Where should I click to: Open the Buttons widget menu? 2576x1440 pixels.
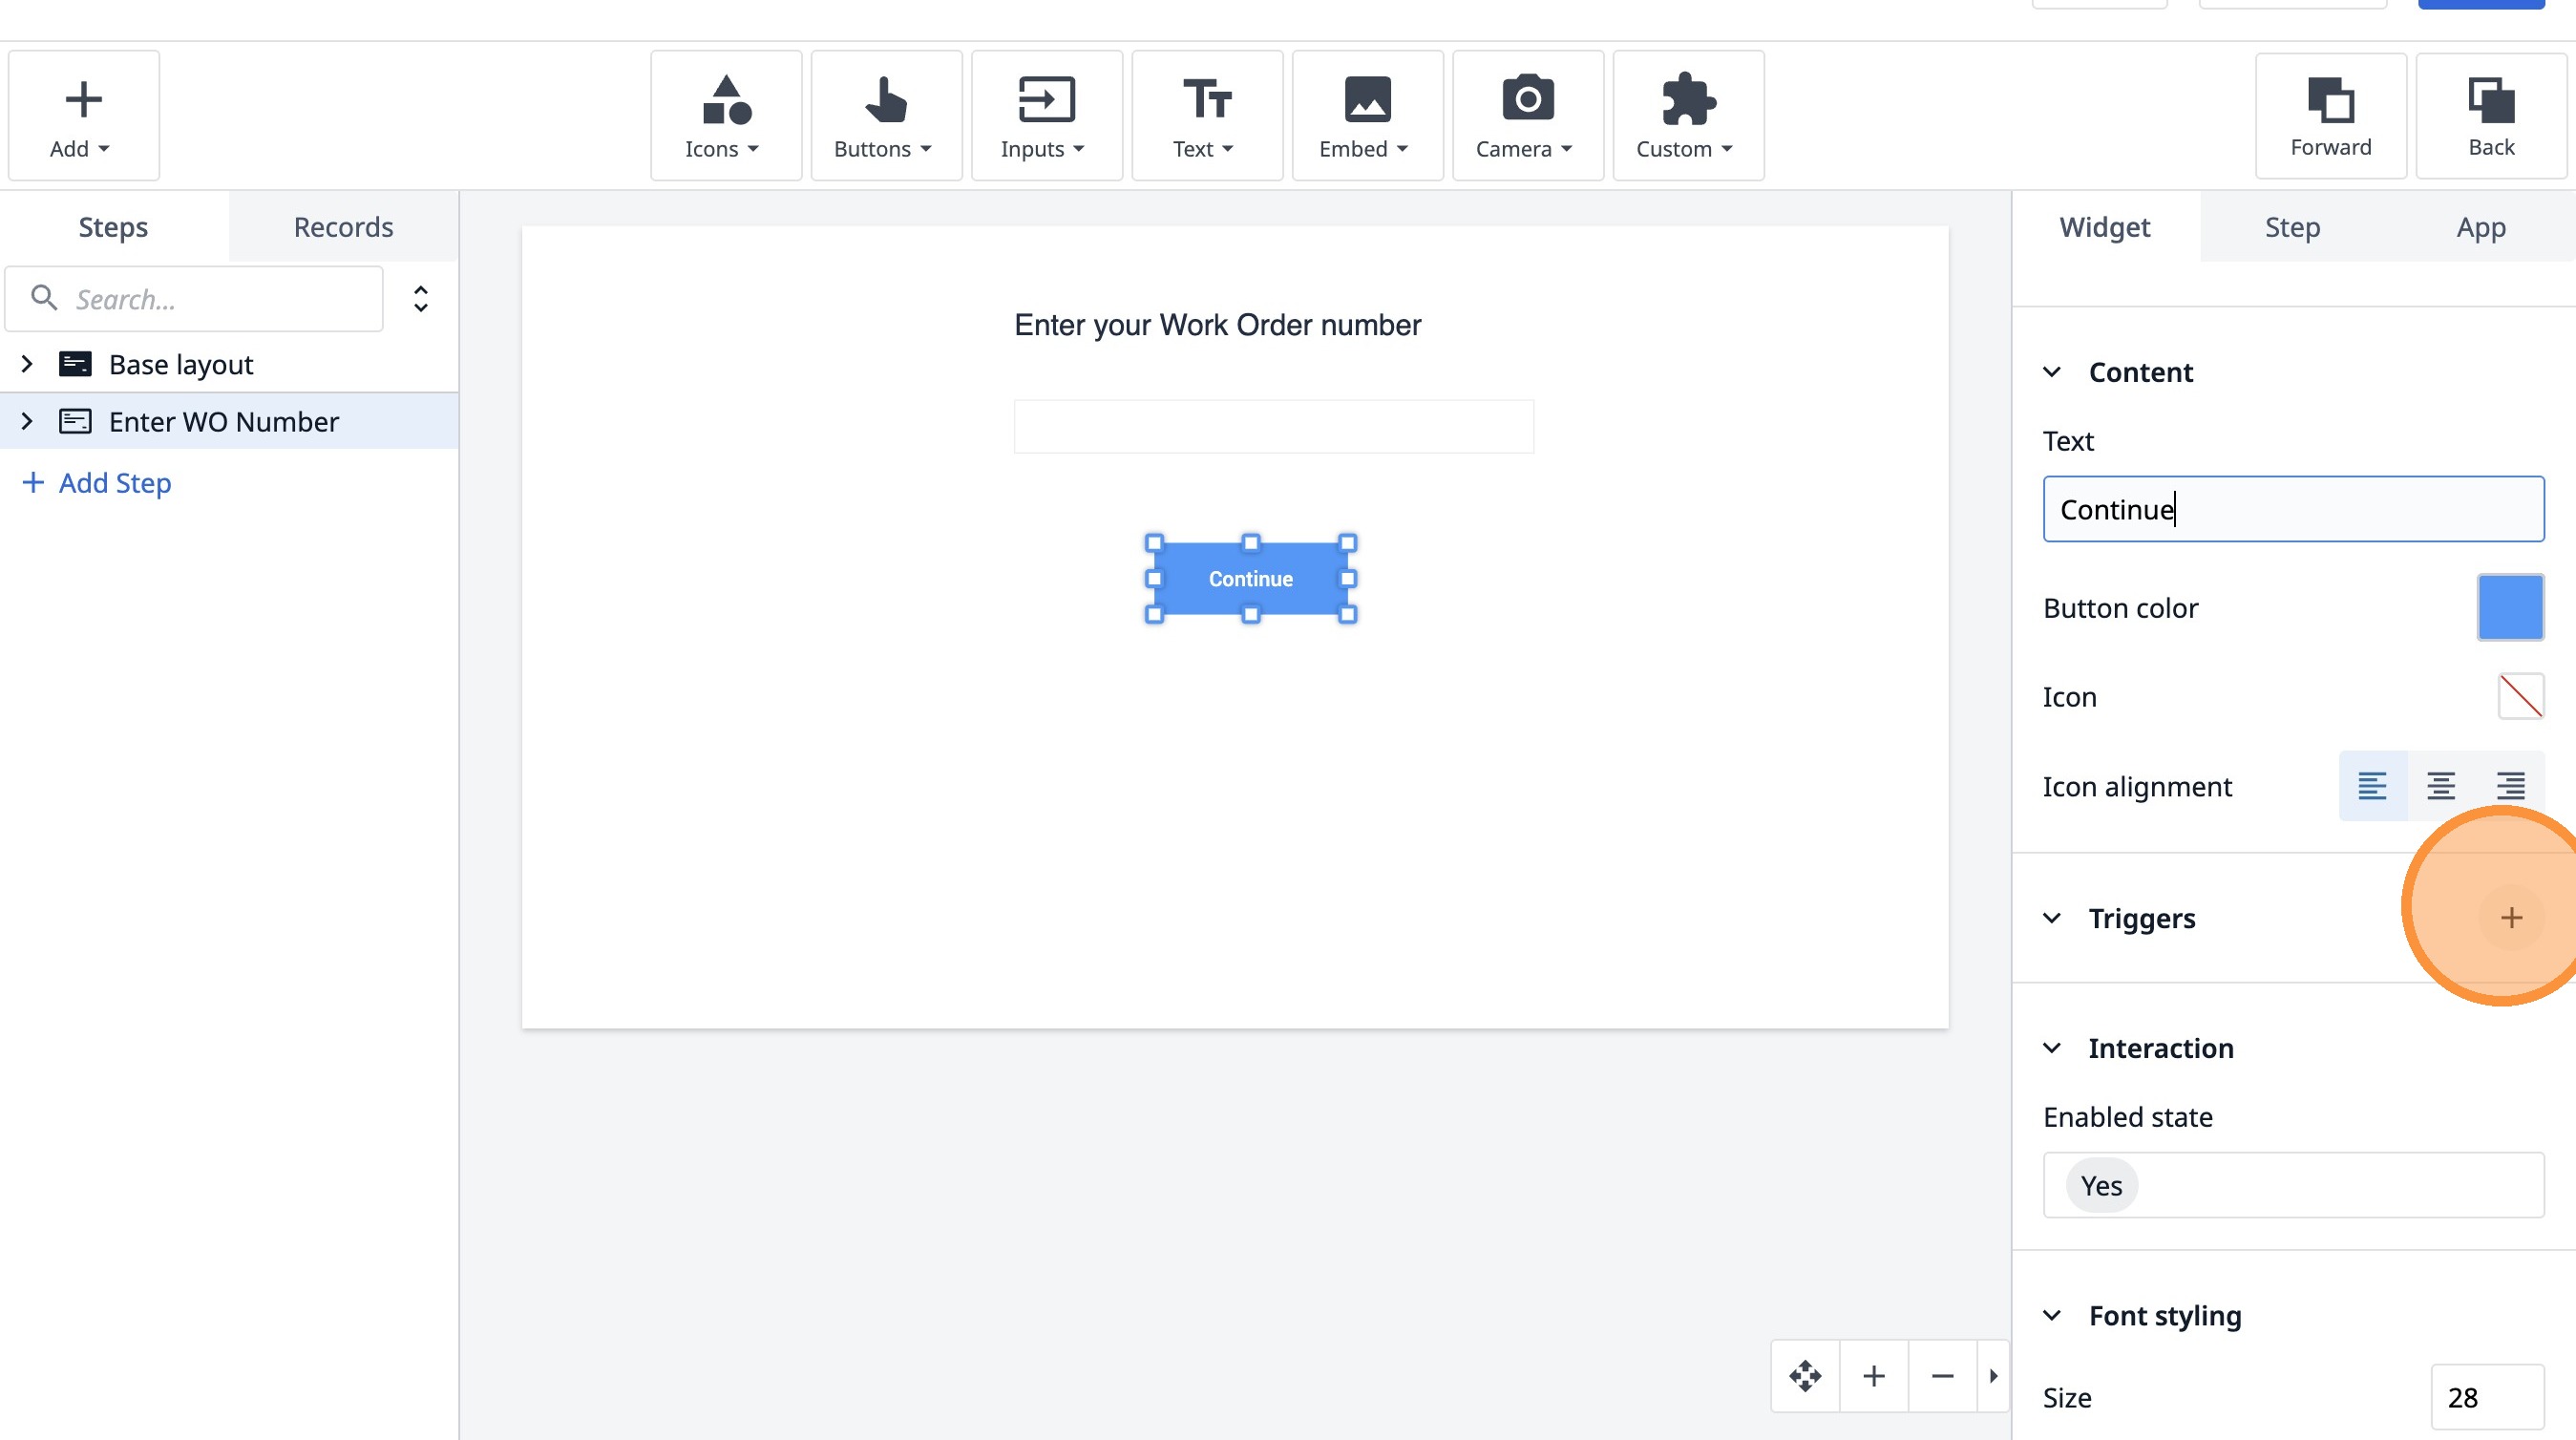pos(885,115)
